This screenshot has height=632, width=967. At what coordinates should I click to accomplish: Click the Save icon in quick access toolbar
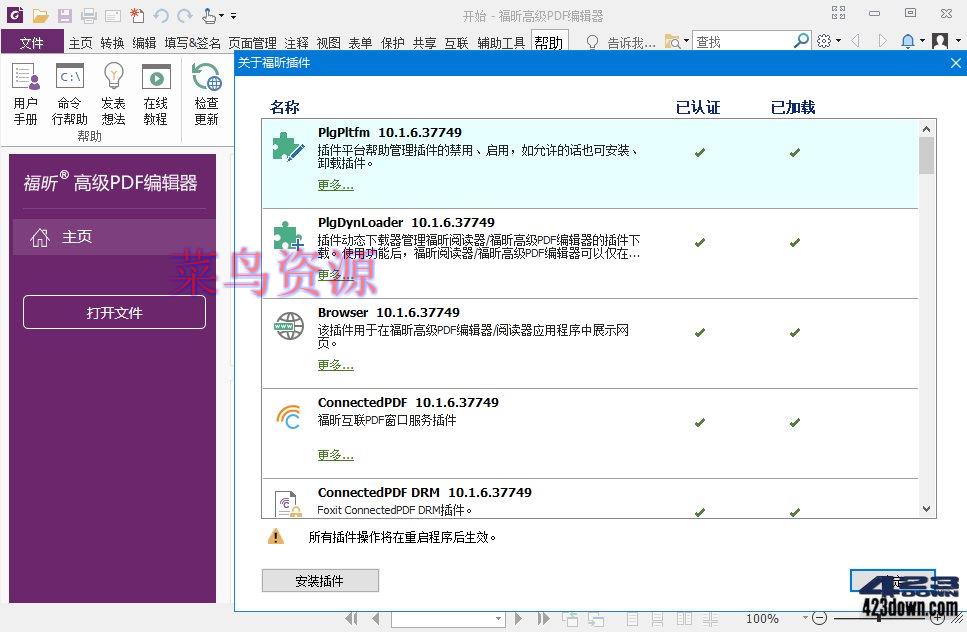click(x=64, y=15)
